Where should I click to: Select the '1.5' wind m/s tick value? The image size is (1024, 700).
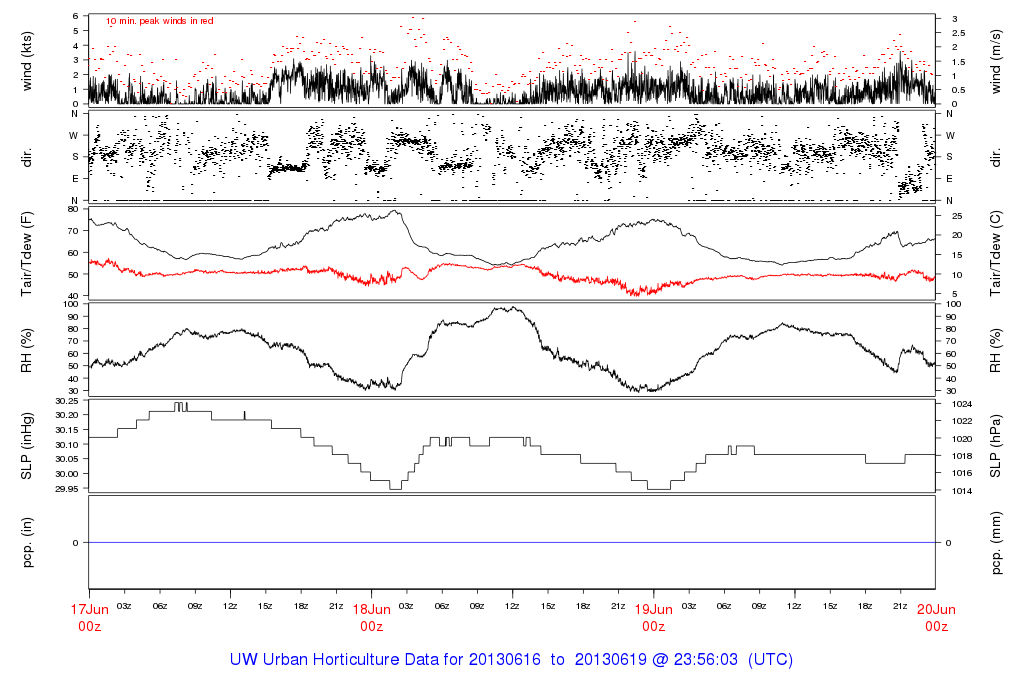click(x=958, y=62)
